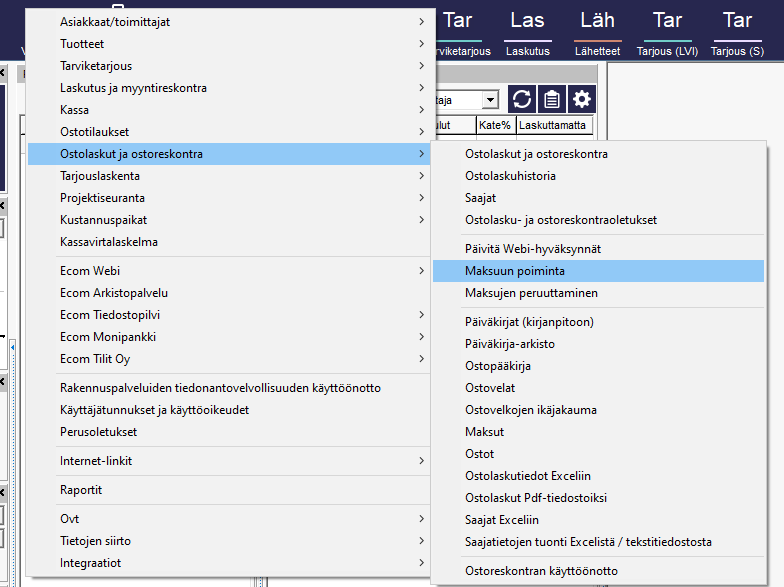Image resolution: width=784 pixels, height=587 pixels.
Task: Open the Laskutus module tile
Action: click(527, 31)
